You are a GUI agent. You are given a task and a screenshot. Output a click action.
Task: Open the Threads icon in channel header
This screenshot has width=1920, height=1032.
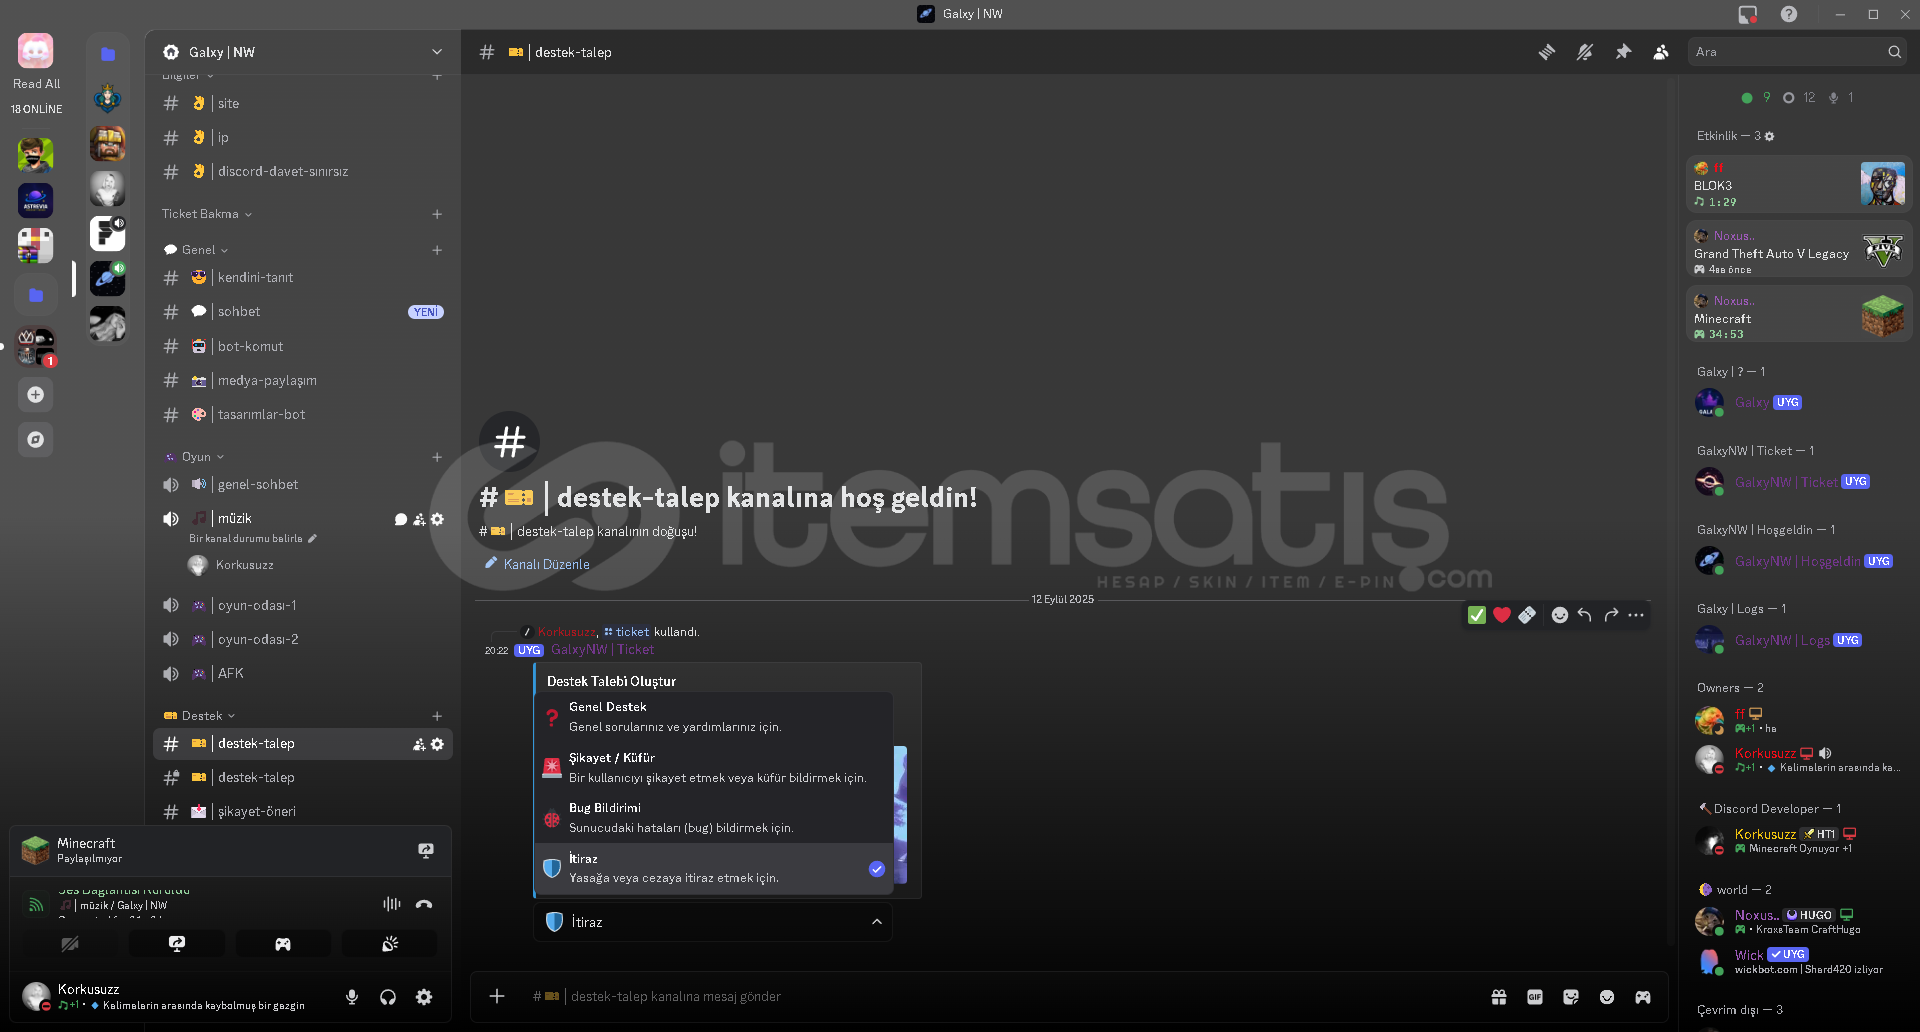[x=1547, y=52]
